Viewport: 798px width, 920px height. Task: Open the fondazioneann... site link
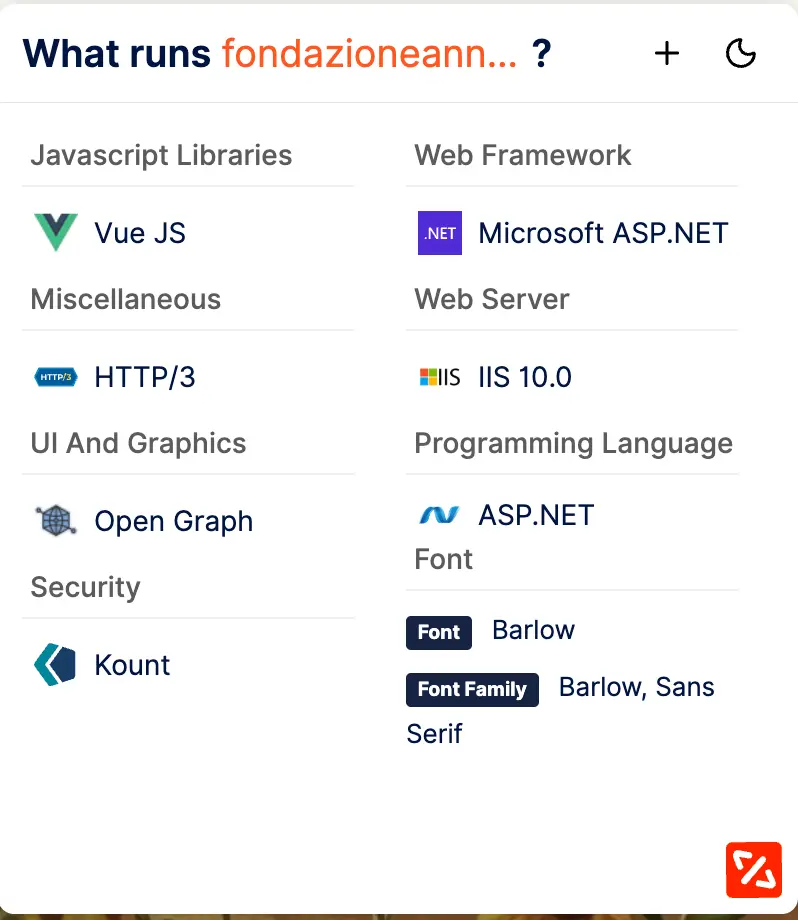[x=369, y=53]
